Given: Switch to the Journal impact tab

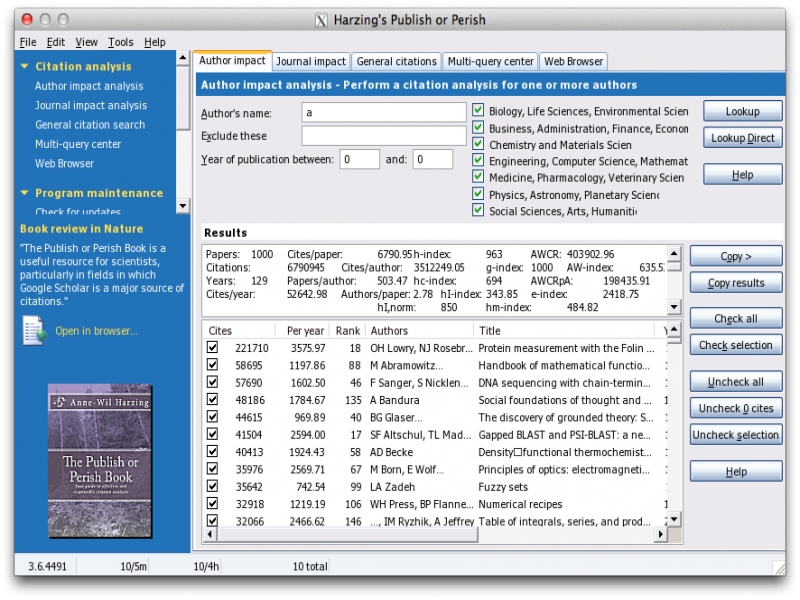Looking at the screenshot, I should tap(311, 62).
